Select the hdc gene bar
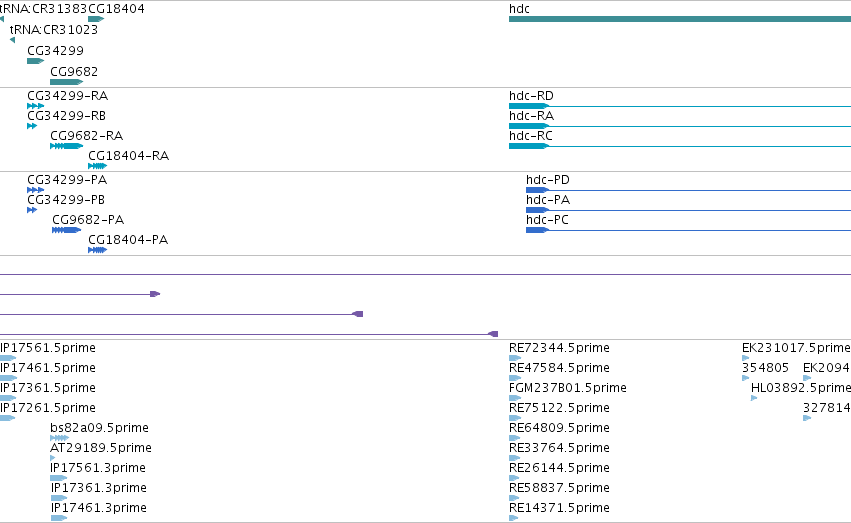Viewport: 851px width, 523px height. (679, 19)
